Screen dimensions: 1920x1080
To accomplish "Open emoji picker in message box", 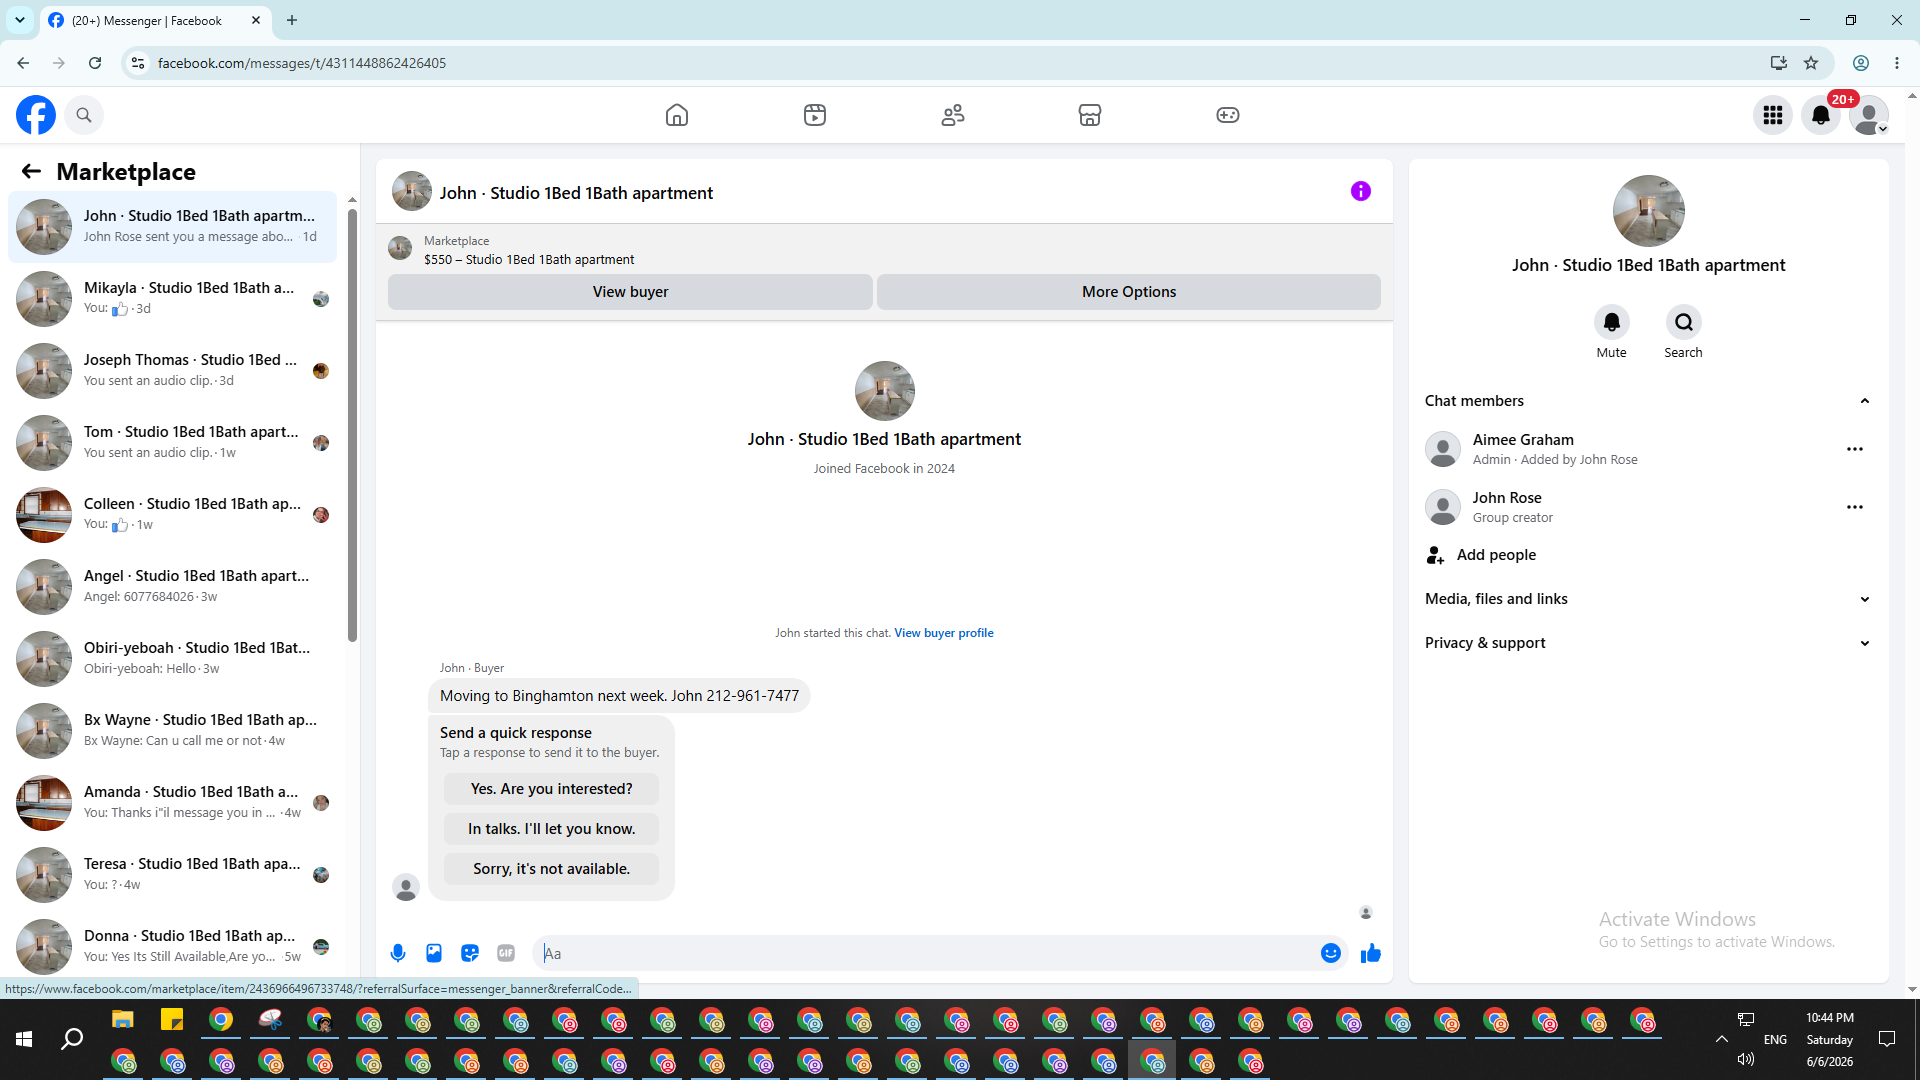I will point(1331,953).
